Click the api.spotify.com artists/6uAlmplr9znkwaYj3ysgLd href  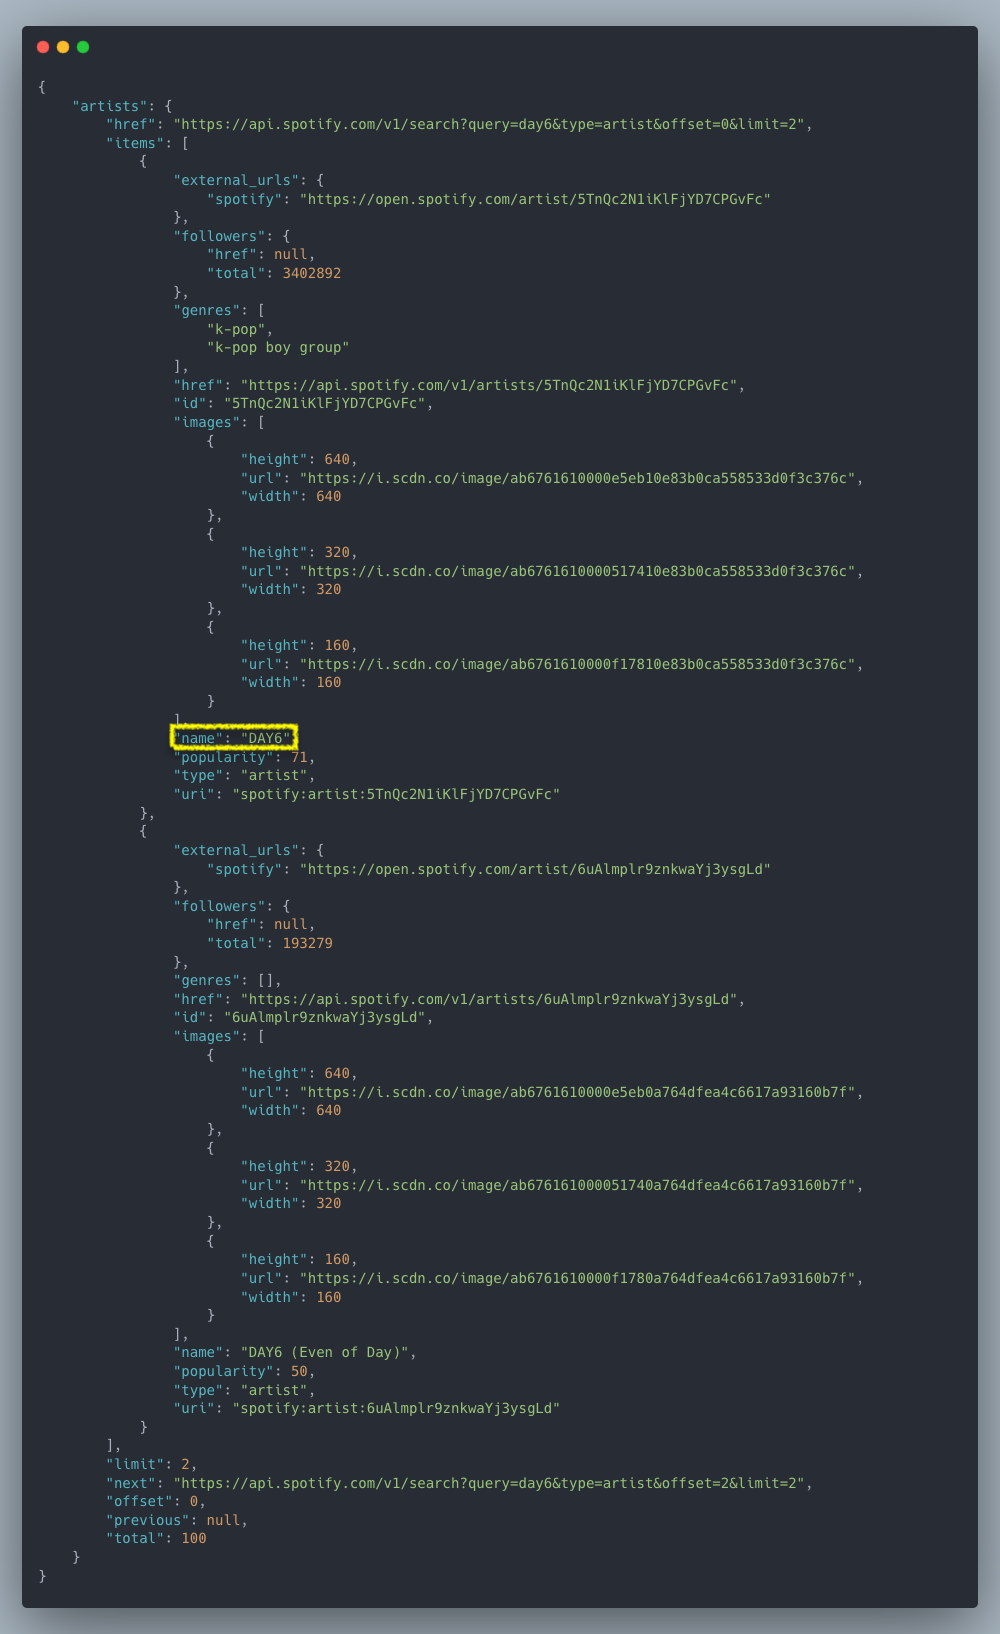pos(489,999)
